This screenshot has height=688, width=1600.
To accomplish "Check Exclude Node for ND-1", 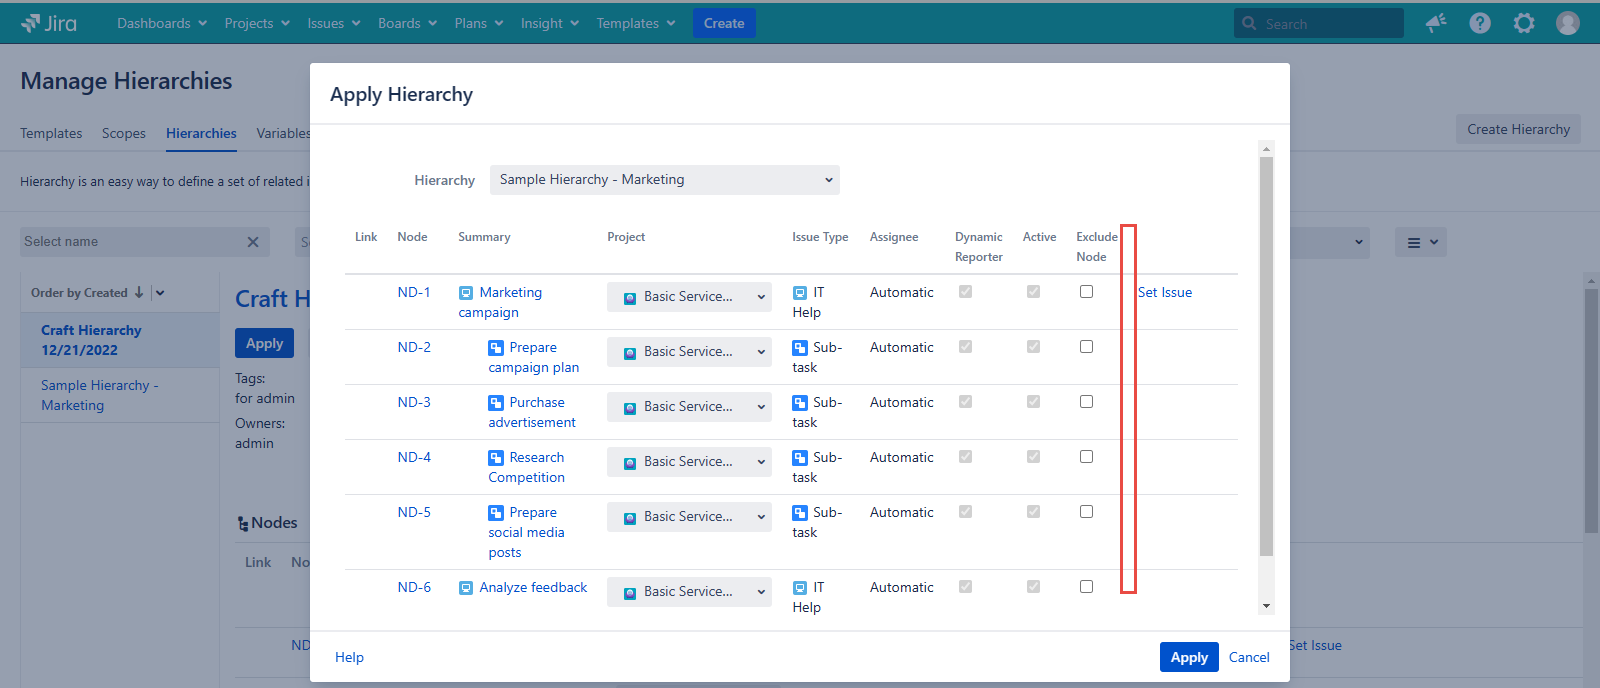I will tap(1086, 292).
